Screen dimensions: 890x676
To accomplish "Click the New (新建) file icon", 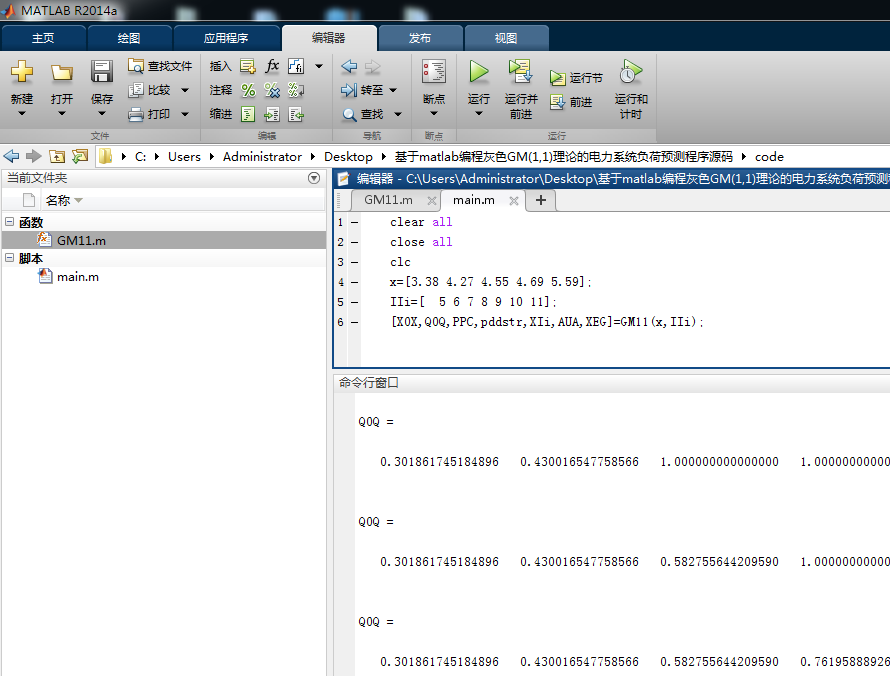I will point(22,72).
